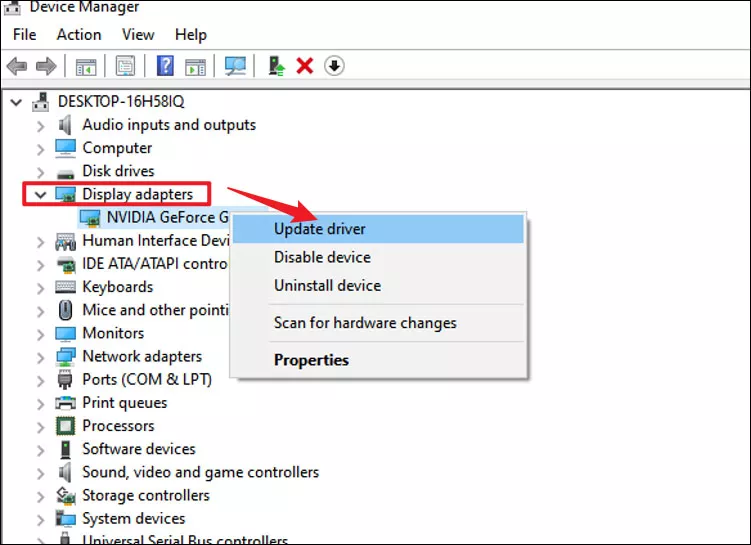751x545 pixels.
Task: Expand the Processors chevron
Action: [41, 427]
